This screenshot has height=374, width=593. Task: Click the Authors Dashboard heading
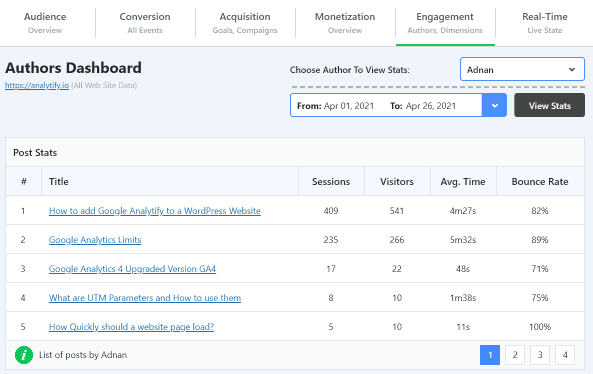pos(73,68)
